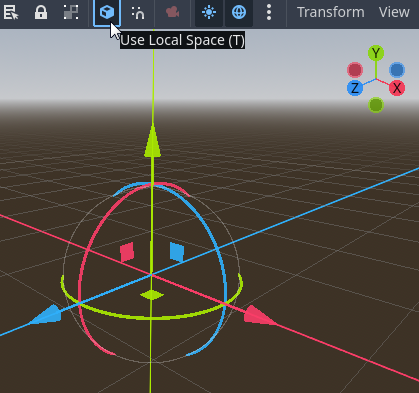Open the list selectable nodes tool

pyautogui.click(x=11, y=12)
